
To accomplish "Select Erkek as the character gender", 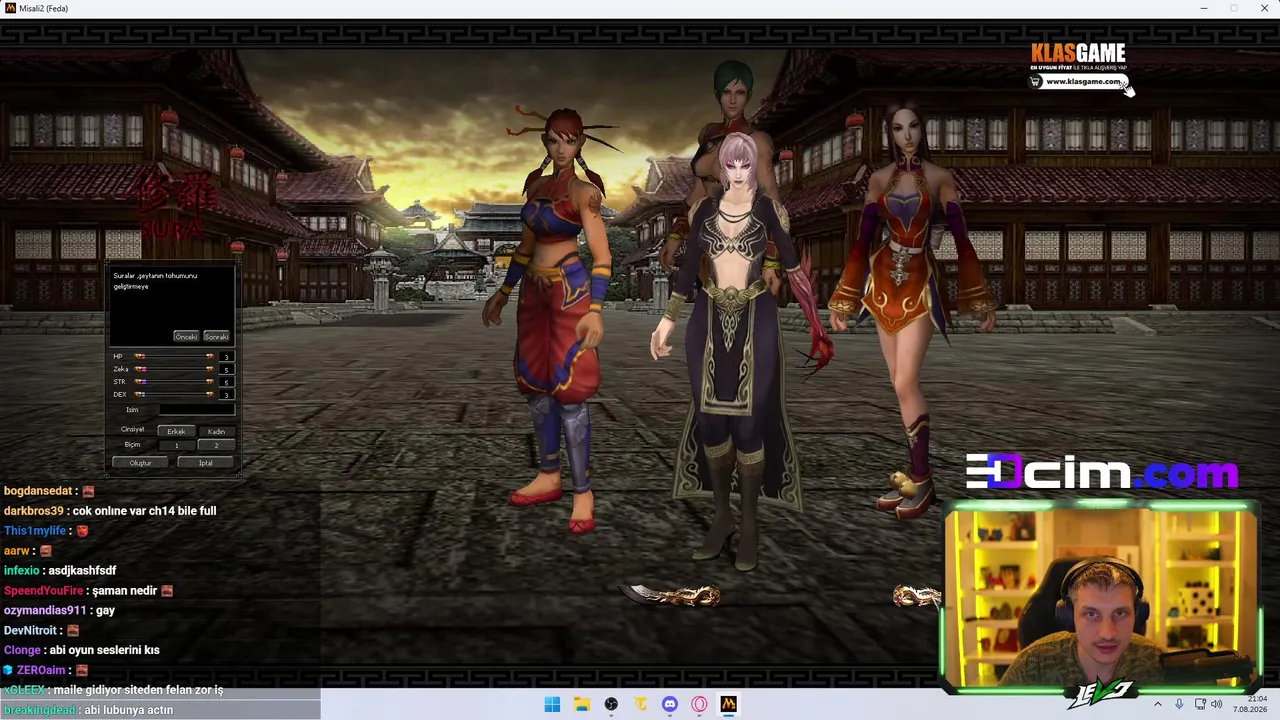I will (x=176, y=431).
